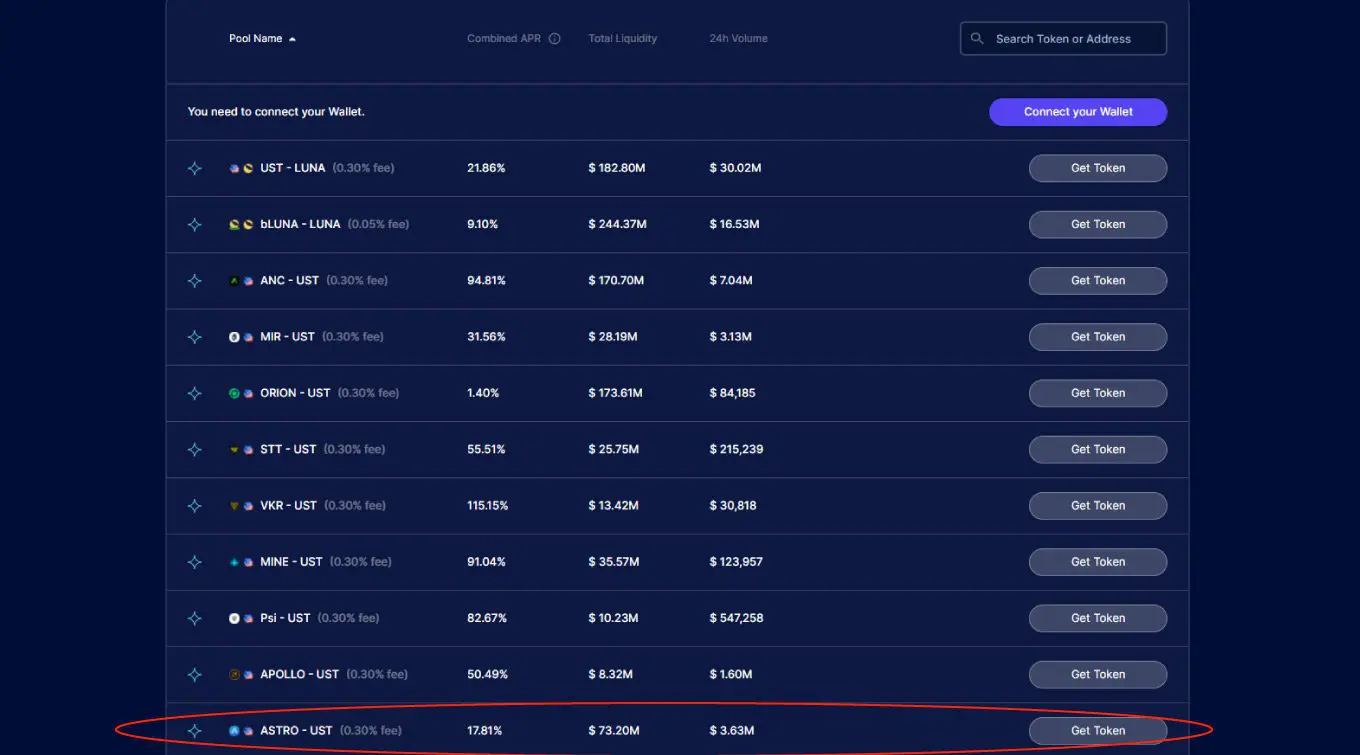Click the Combined APR column header
This screenshot has width=1360, height=755.
504,39
